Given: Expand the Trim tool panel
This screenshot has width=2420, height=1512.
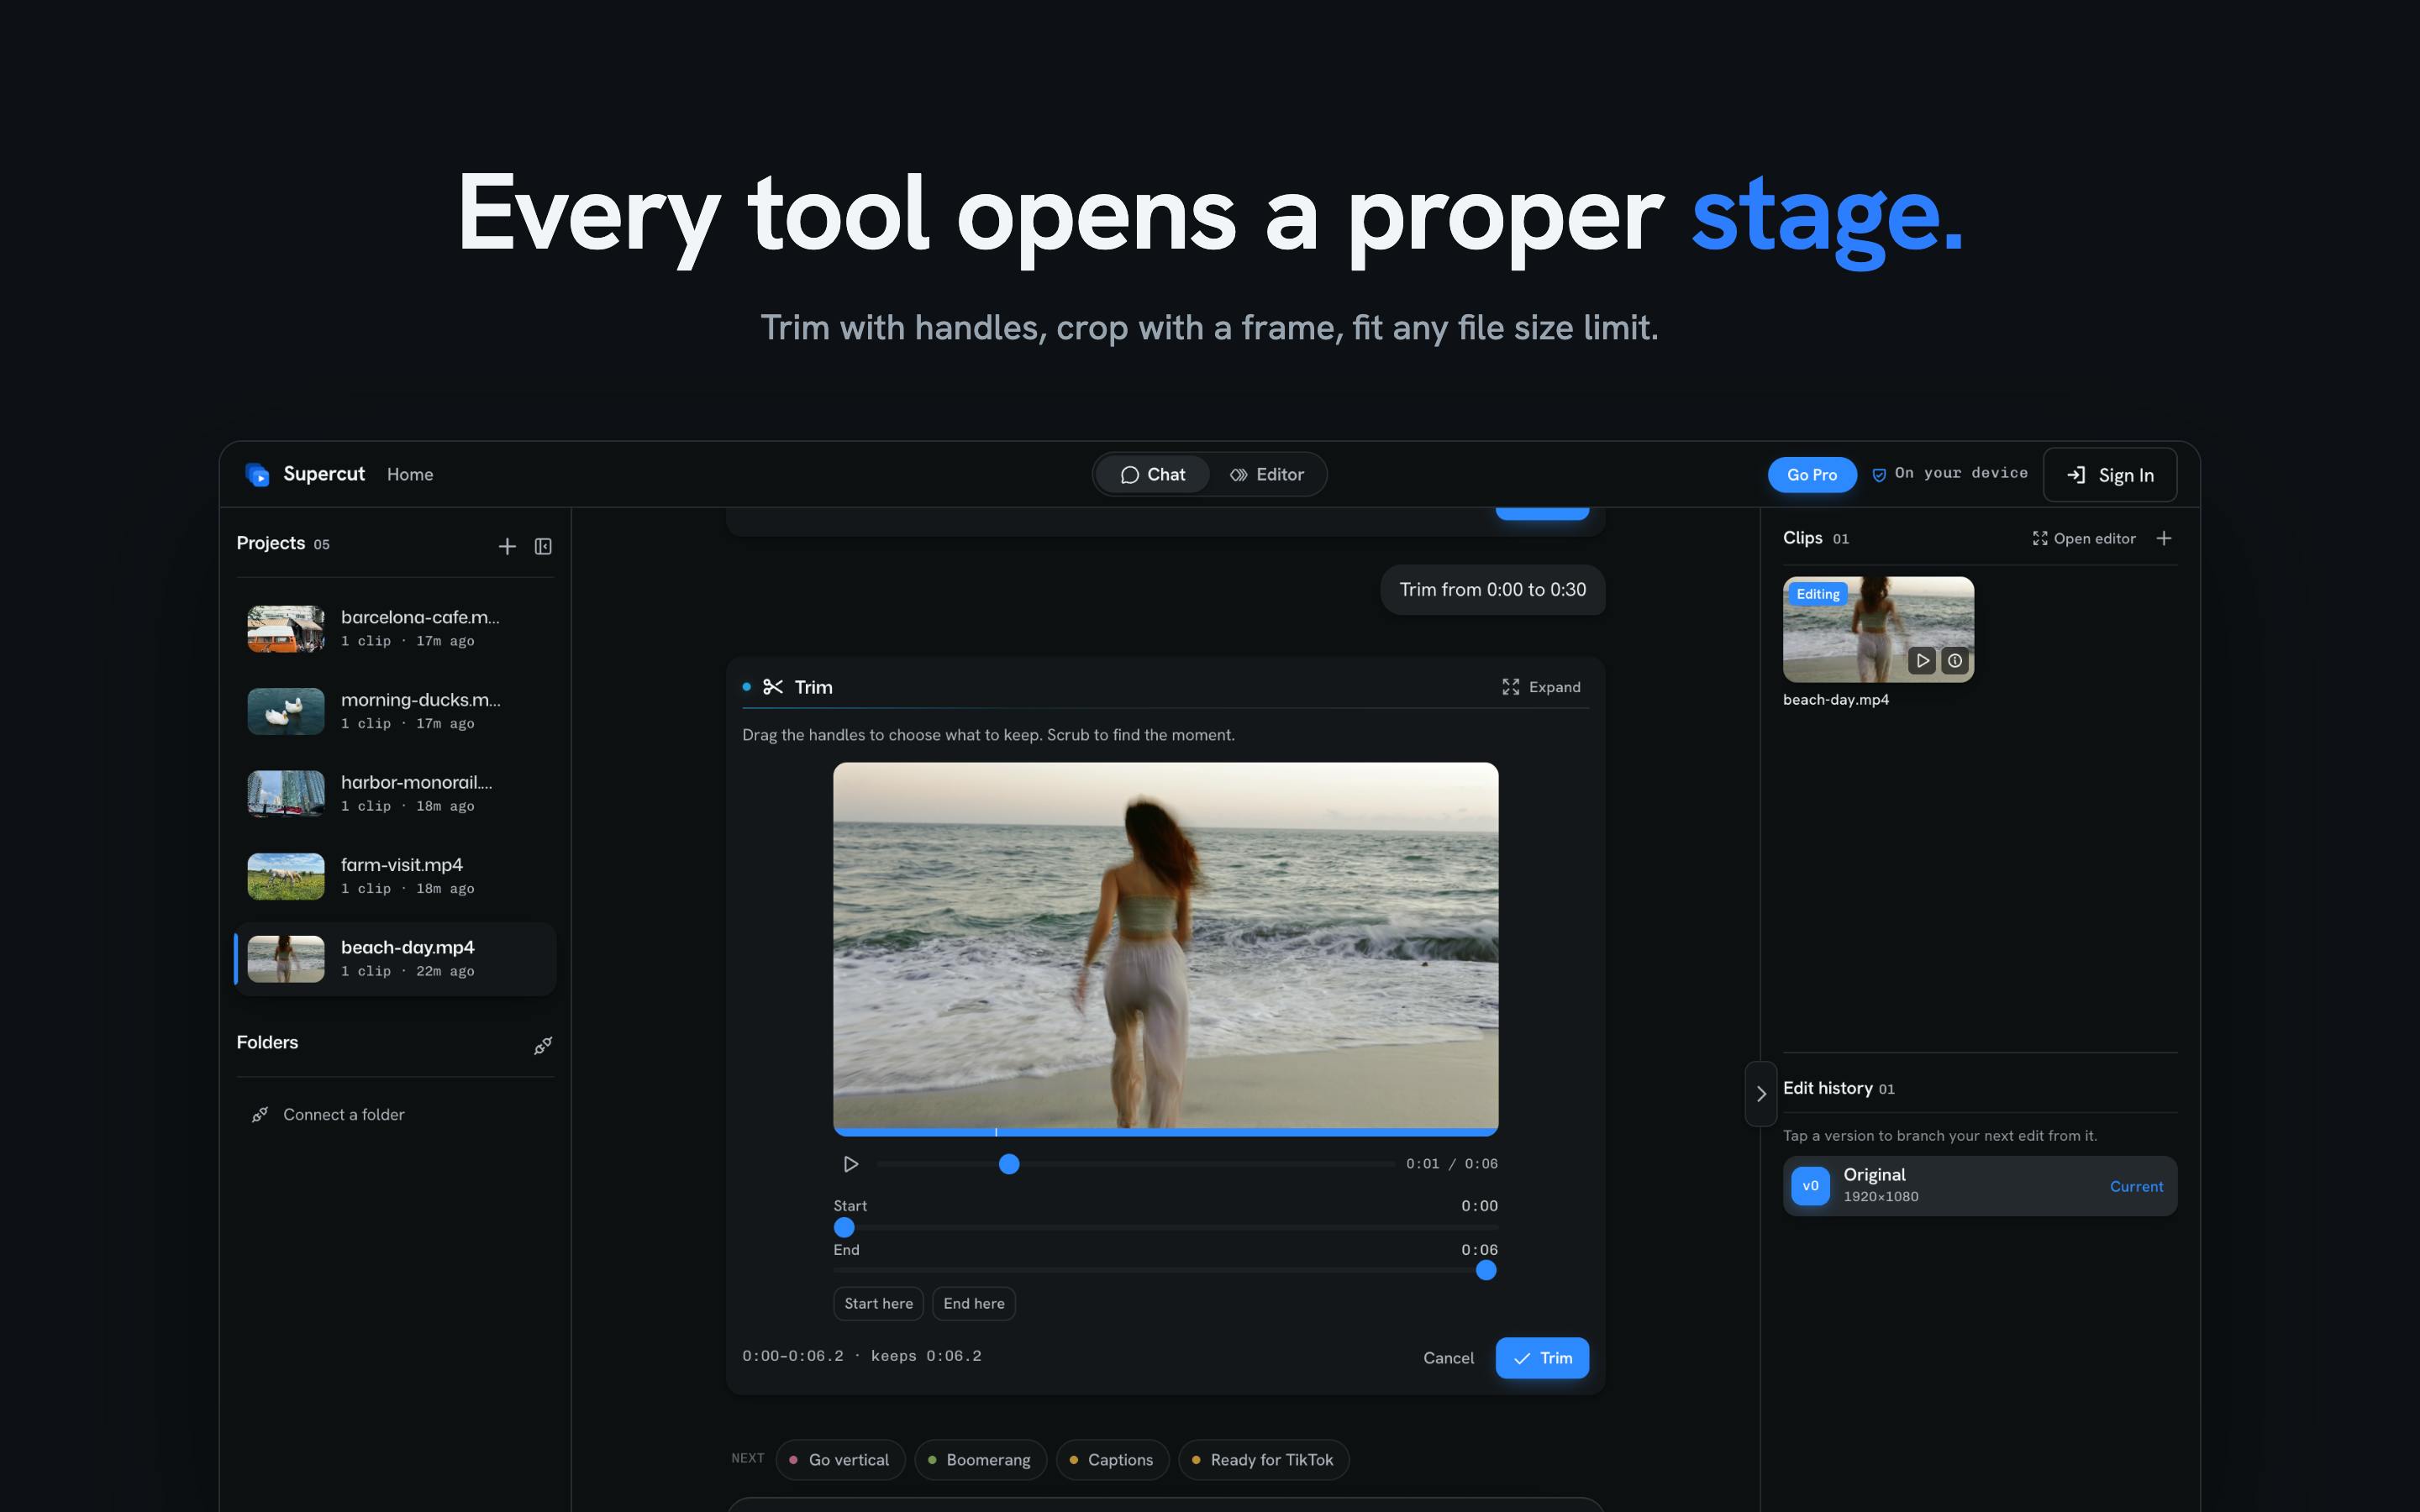Looking at the screenshot, I should [x=1541, y=687].
